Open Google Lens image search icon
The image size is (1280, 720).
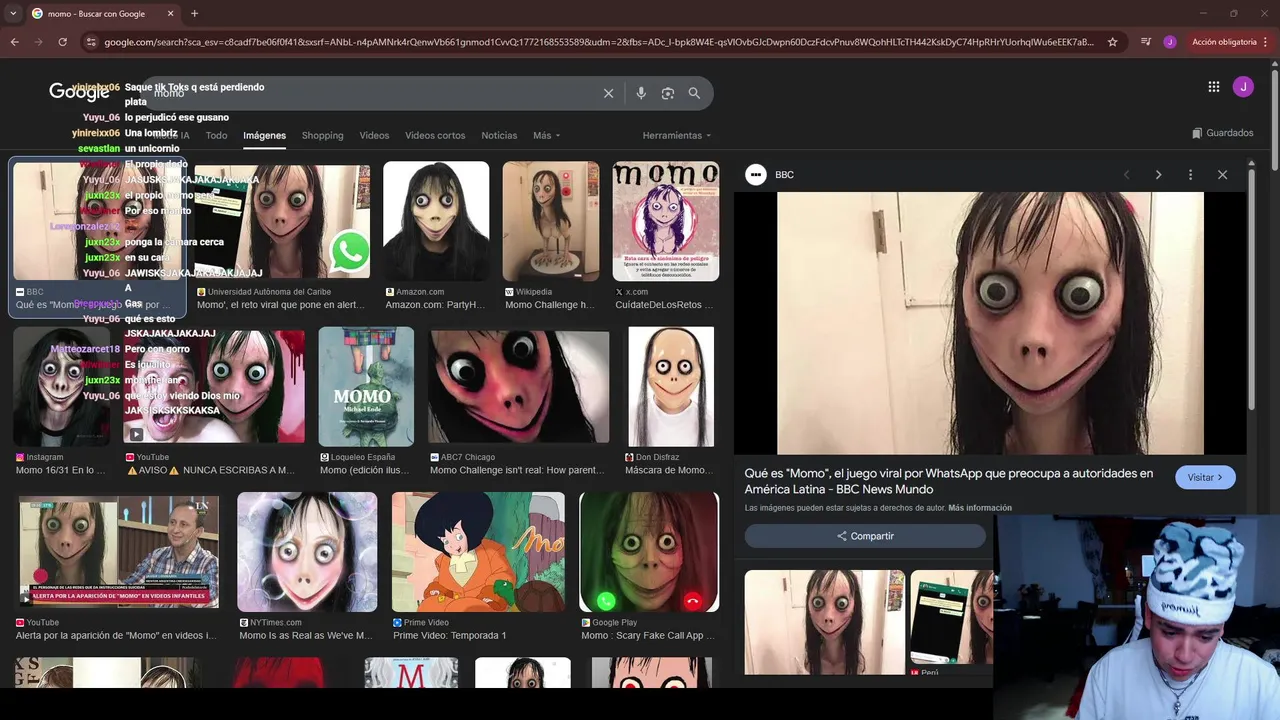click(x=668, y=93)
